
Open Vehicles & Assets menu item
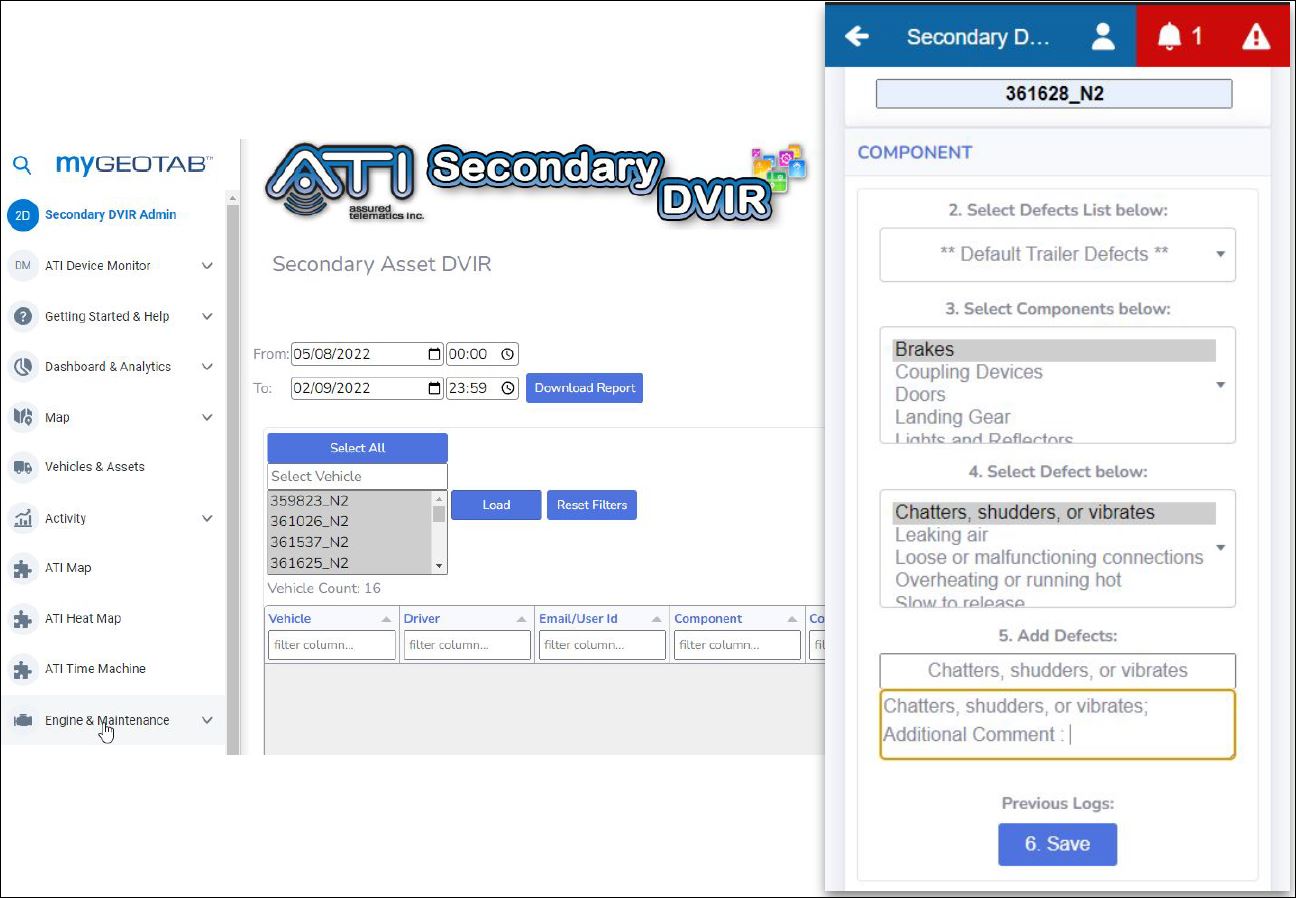pyautogui.click(x=95, y=467)
